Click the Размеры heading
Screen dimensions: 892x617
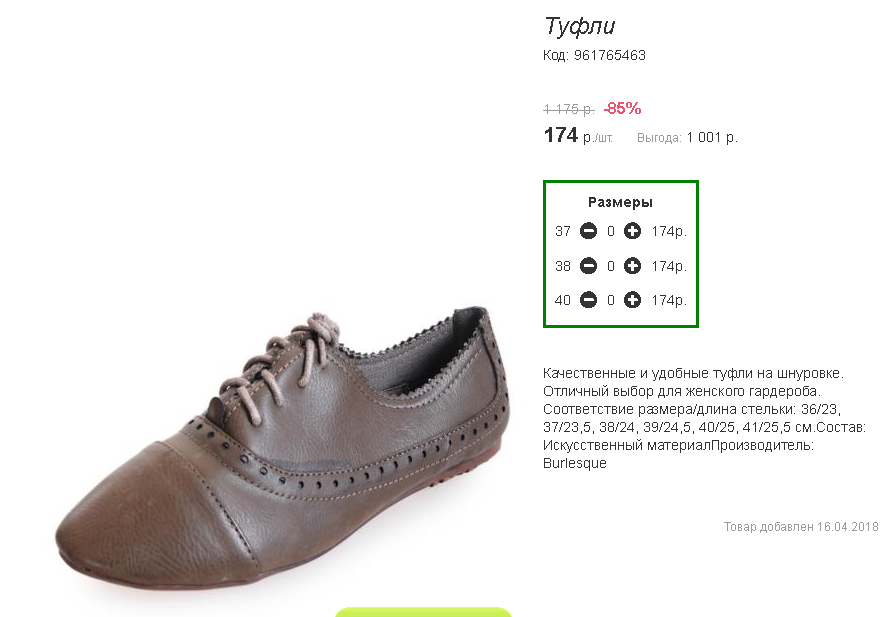[x=620, y=202]
